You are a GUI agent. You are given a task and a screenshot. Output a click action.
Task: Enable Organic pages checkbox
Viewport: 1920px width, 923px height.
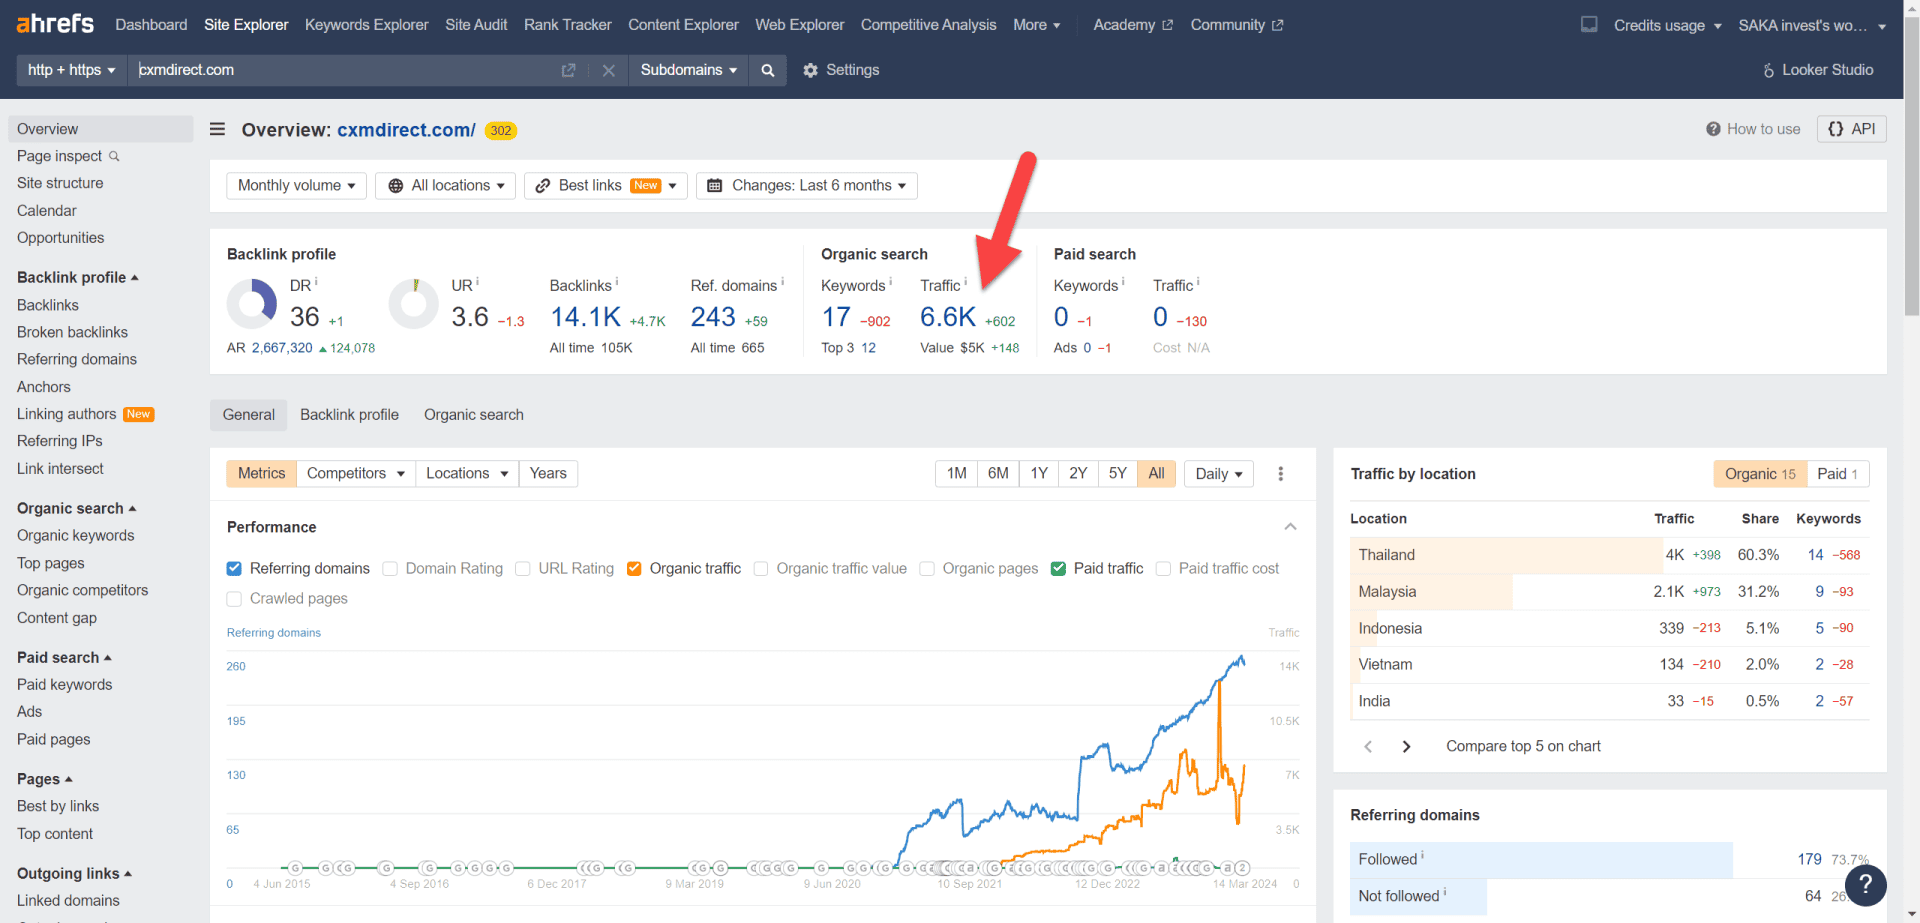tap(927, 569)
